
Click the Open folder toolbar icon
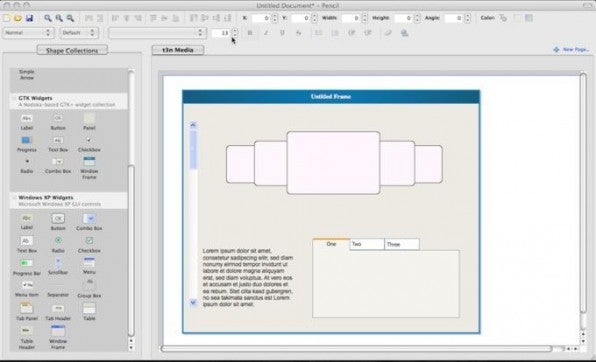[18, 18]
